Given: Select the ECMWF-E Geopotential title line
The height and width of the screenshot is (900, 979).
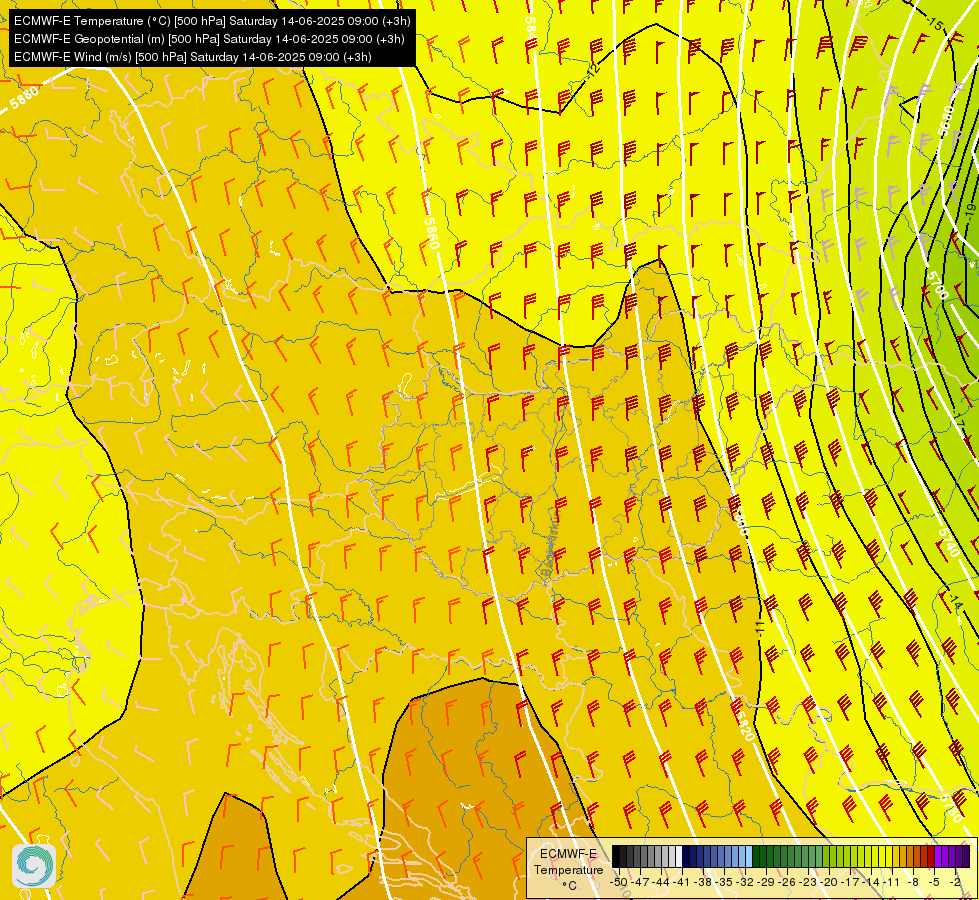Looking at the screenshot, I should pos(209,39).
